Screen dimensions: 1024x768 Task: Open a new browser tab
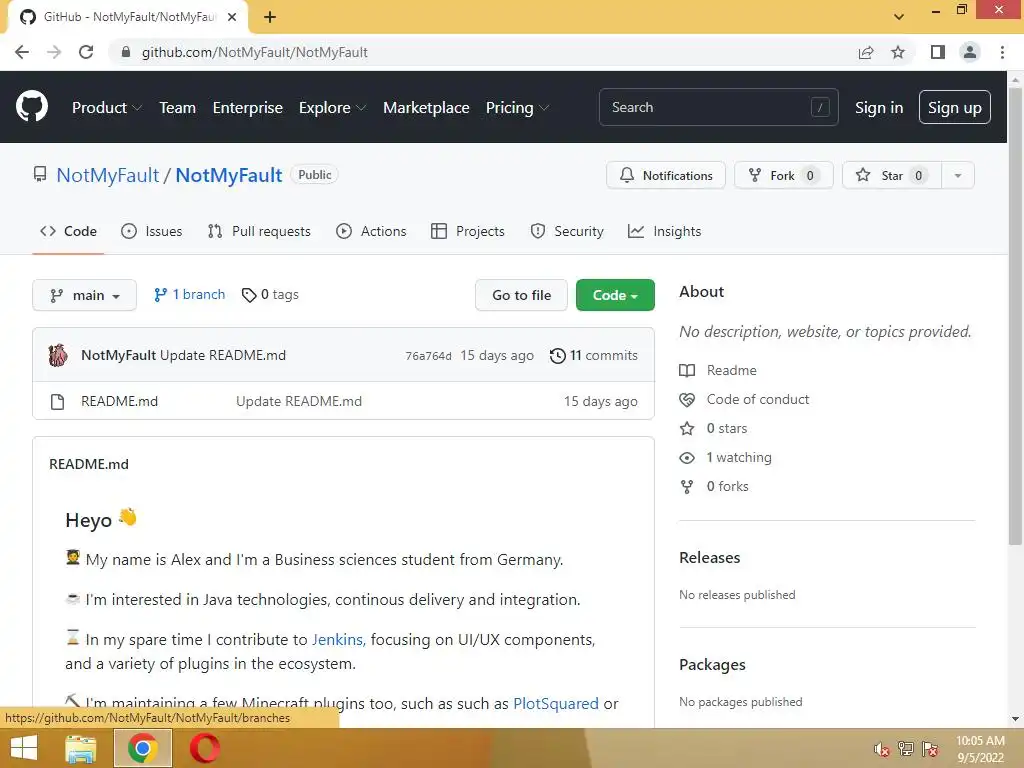tap(270, 17)
